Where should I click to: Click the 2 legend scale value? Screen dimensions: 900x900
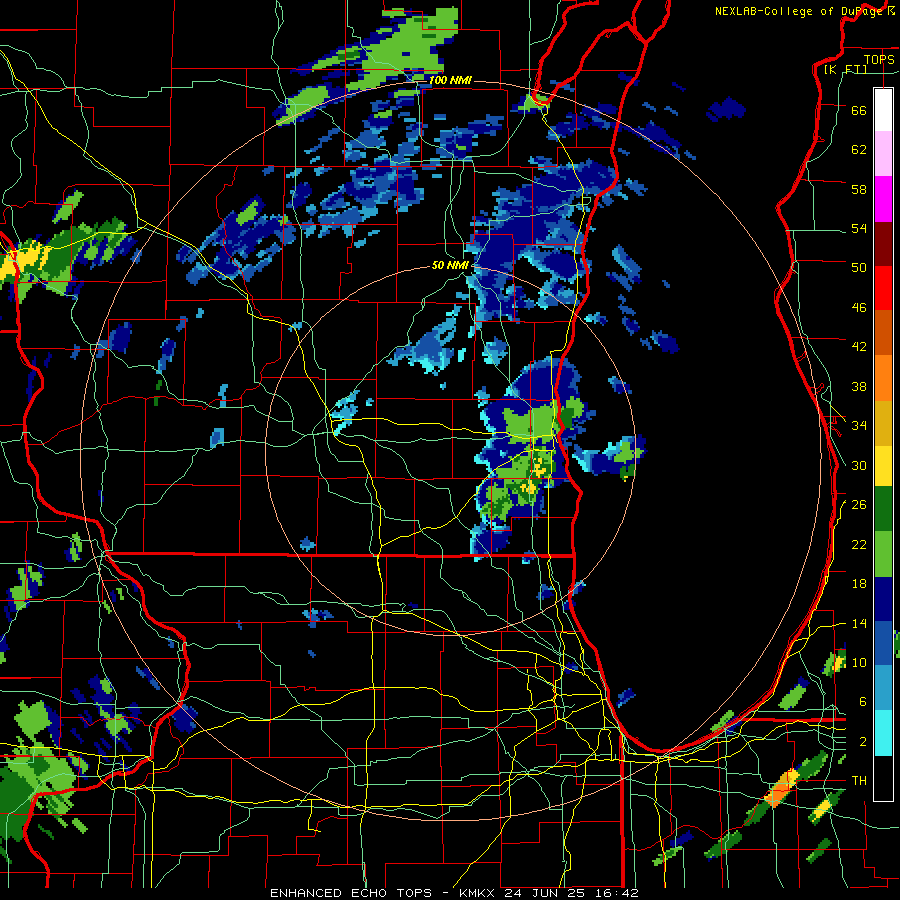(863, 742)
